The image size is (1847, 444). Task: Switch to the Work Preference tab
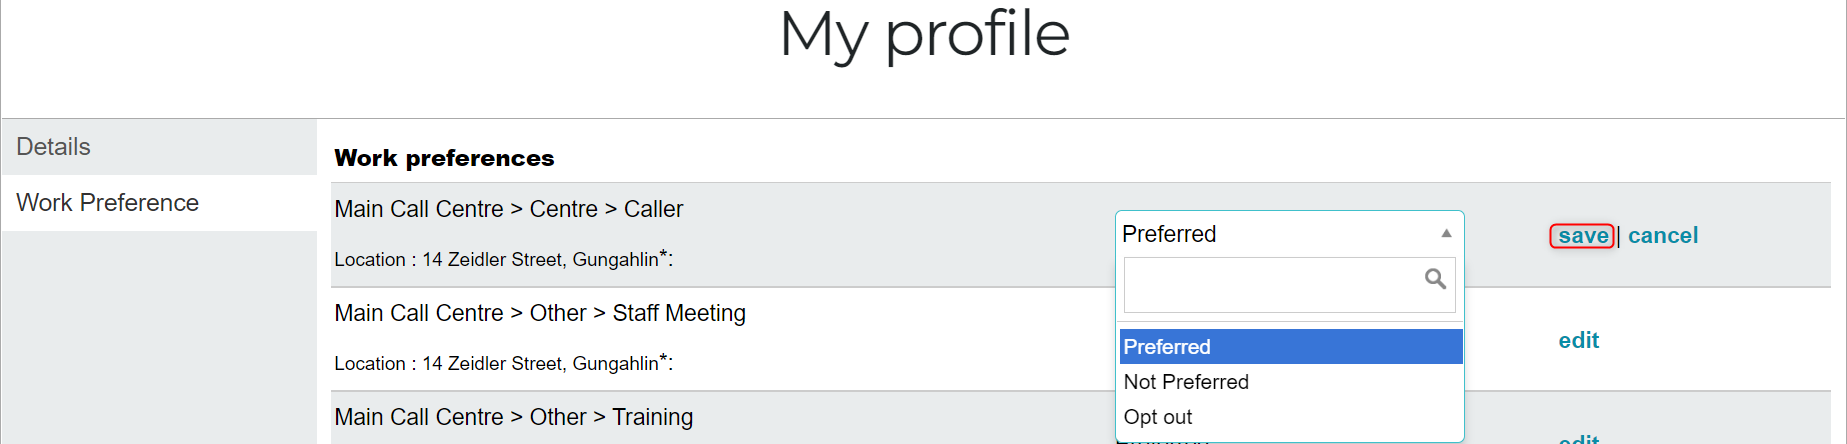160,203
